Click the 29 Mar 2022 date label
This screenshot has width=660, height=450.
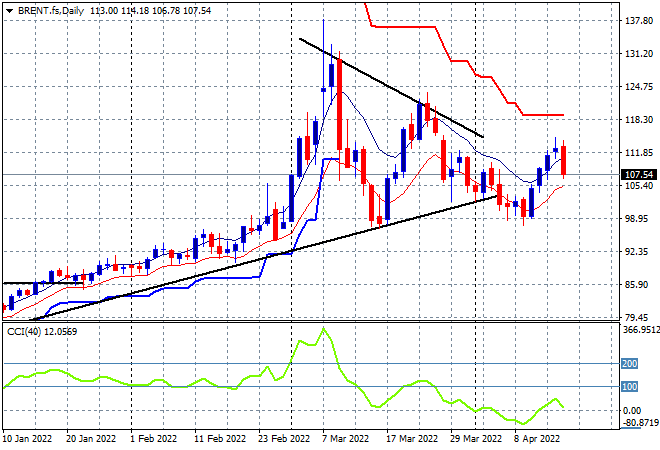point(476,439)
